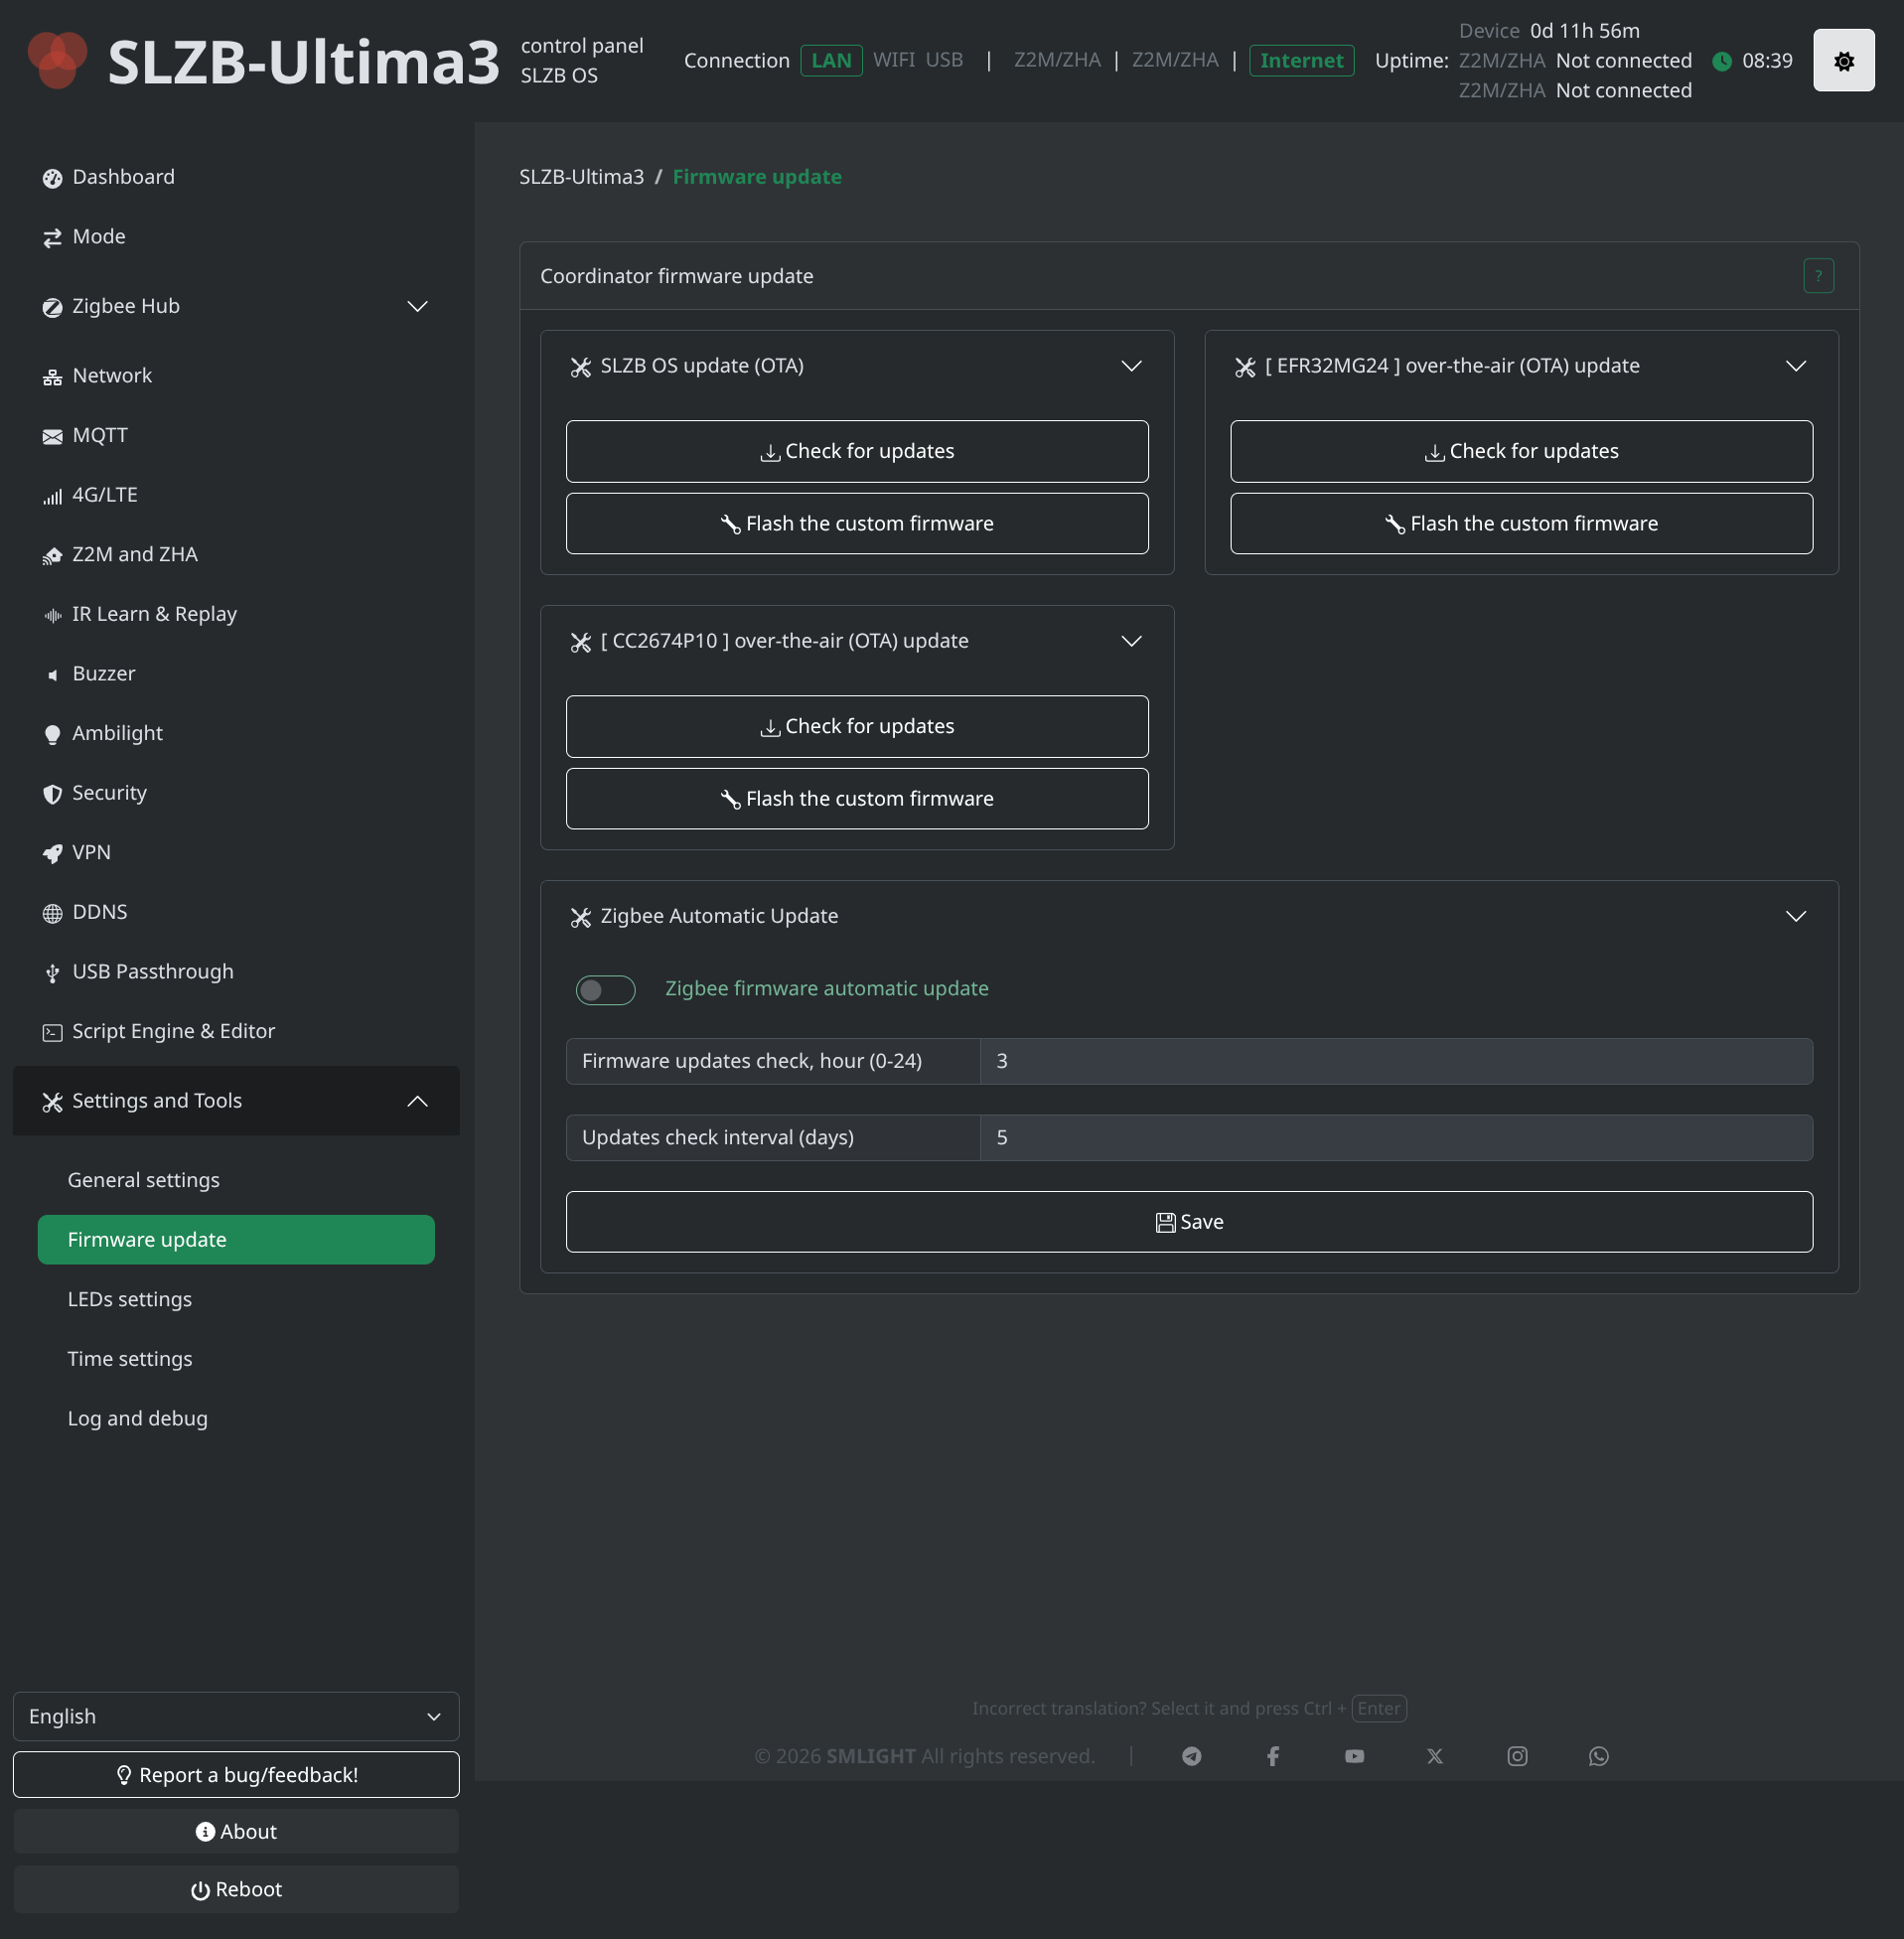1904x1939 pixels.
Task: Open the Telegram social icon in footer
Action: pos(1191,1756)
